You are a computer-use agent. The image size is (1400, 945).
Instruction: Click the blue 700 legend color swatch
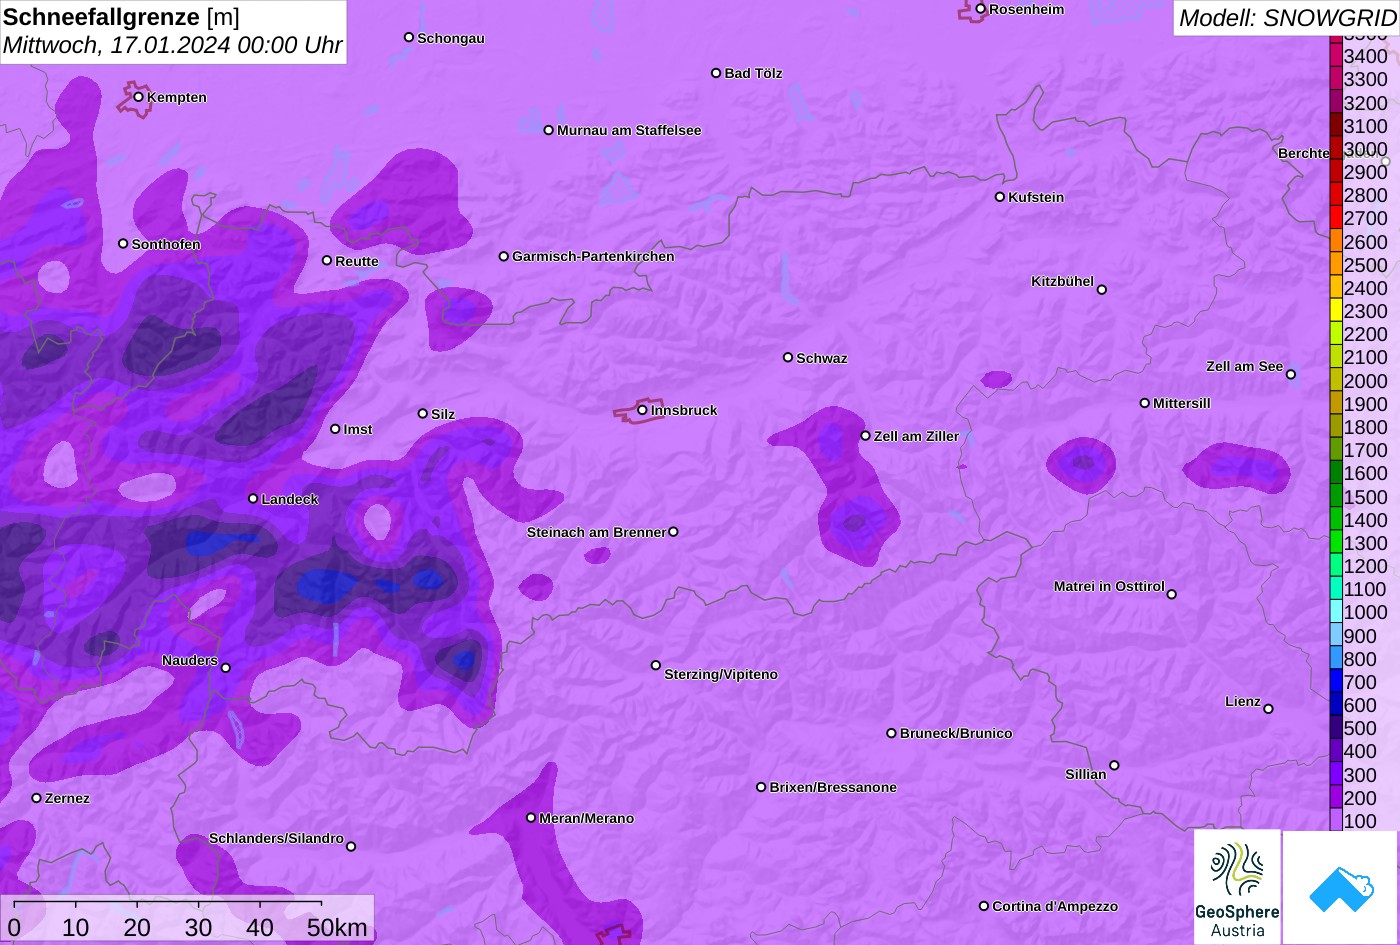click(x=1336, y=682)
